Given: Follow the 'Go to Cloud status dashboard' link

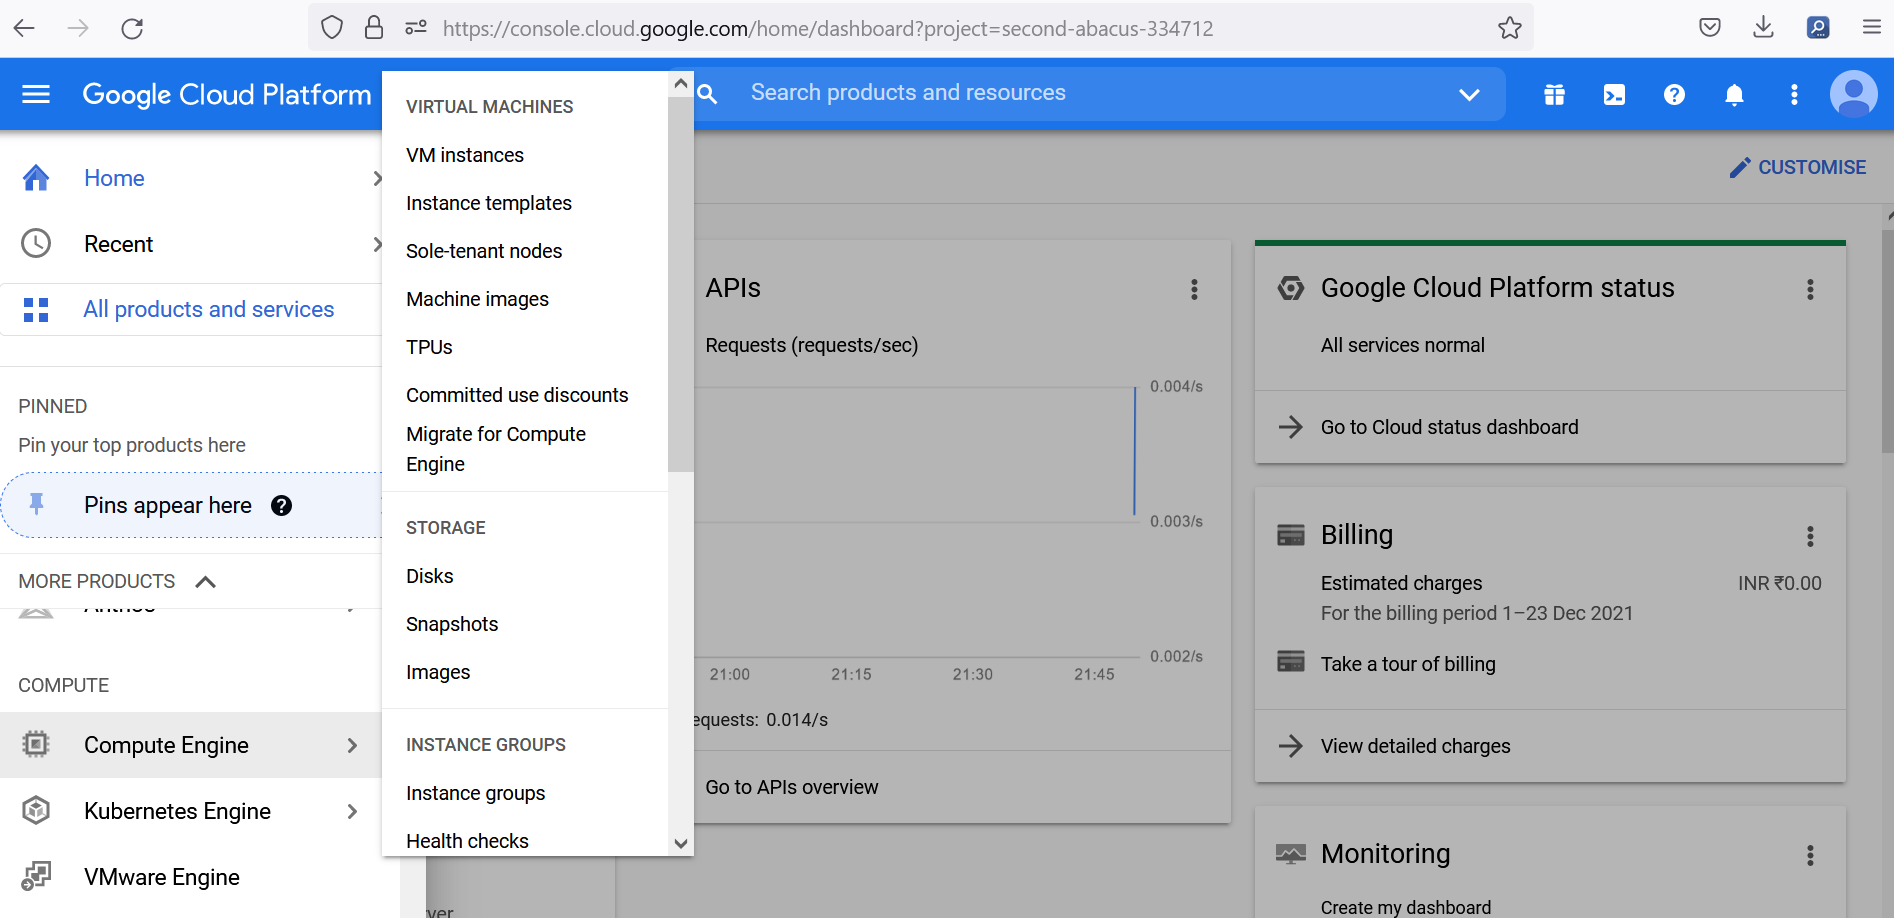Looking at the screenshot, I should [1449, 427].
